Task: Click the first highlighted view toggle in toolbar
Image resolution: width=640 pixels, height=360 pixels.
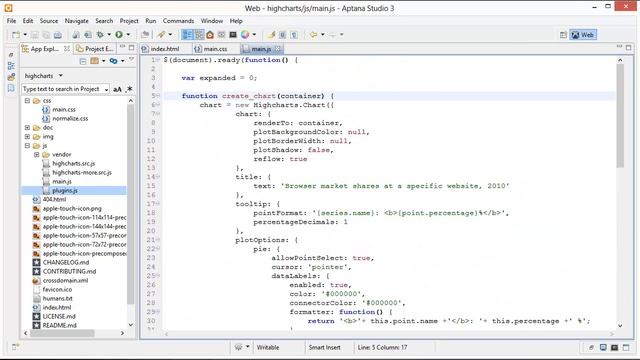Action: [x=187, y=35]
